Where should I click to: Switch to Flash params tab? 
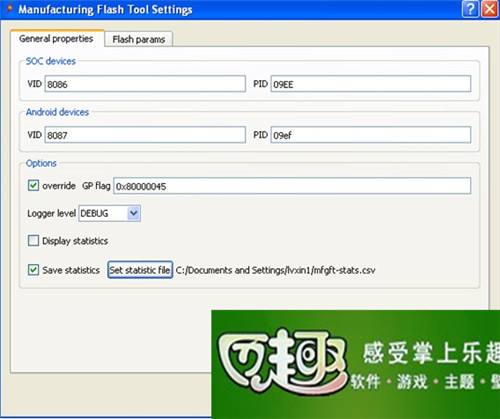tap(139, 39)
